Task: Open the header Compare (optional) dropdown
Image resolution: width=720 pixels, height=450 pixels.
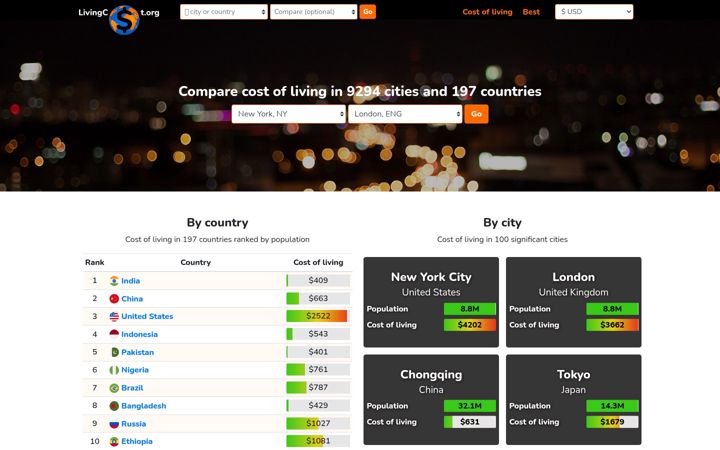Action: (x=314, y=12)
